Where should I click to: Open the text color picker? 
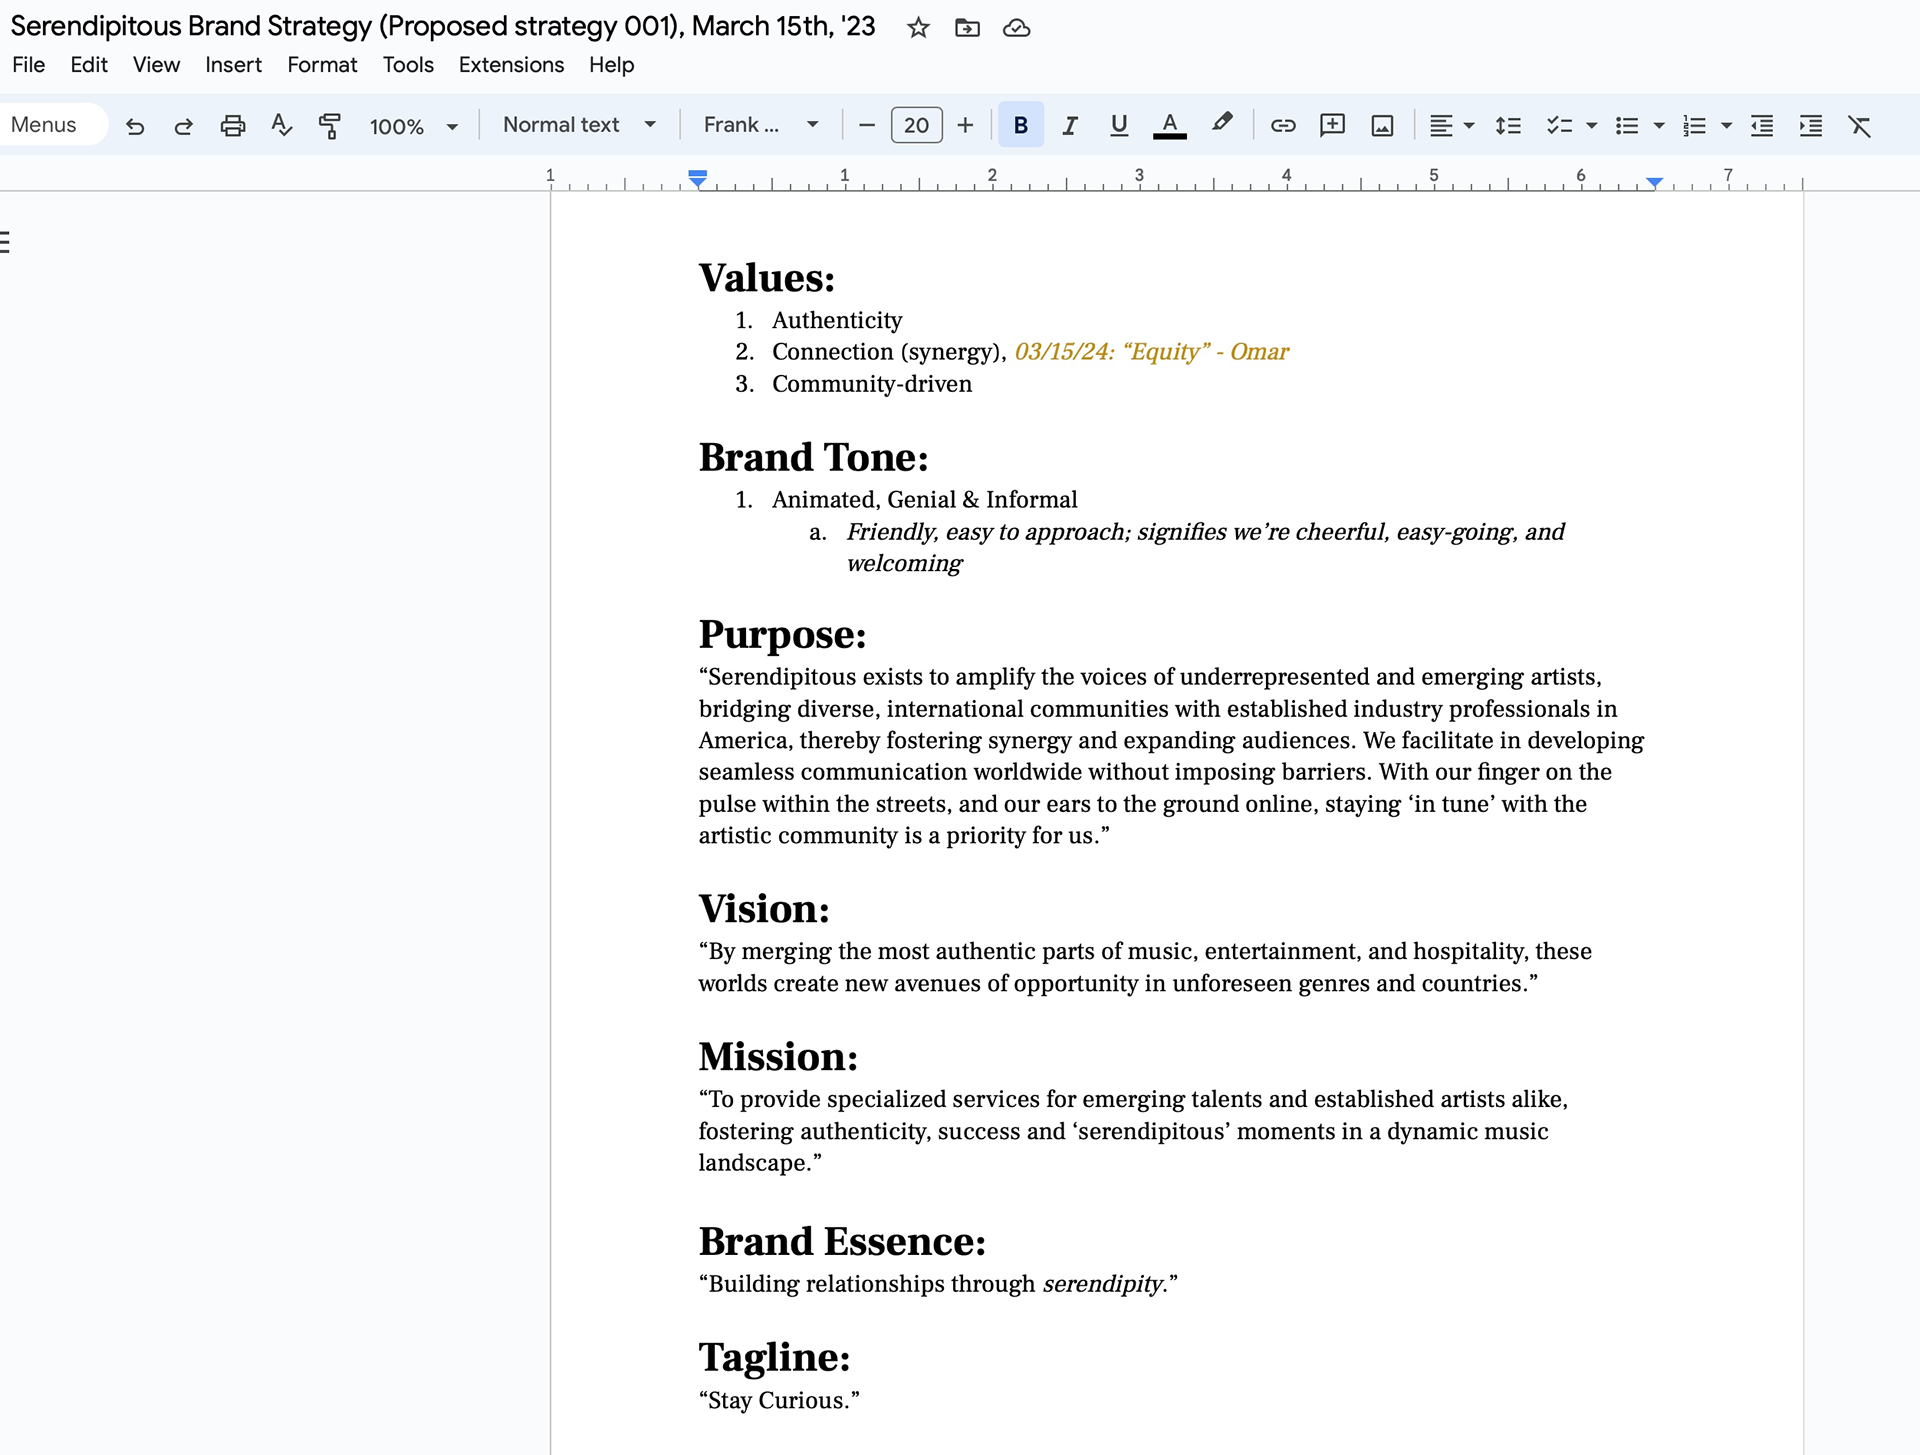tap(1169, 126)
